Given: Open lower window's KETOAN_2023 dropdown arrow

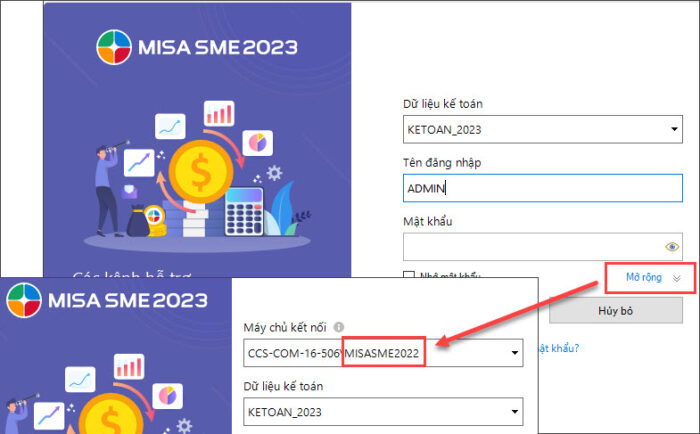Looking at the screenshot, I should pyautogui.click(x=515, y=411).
